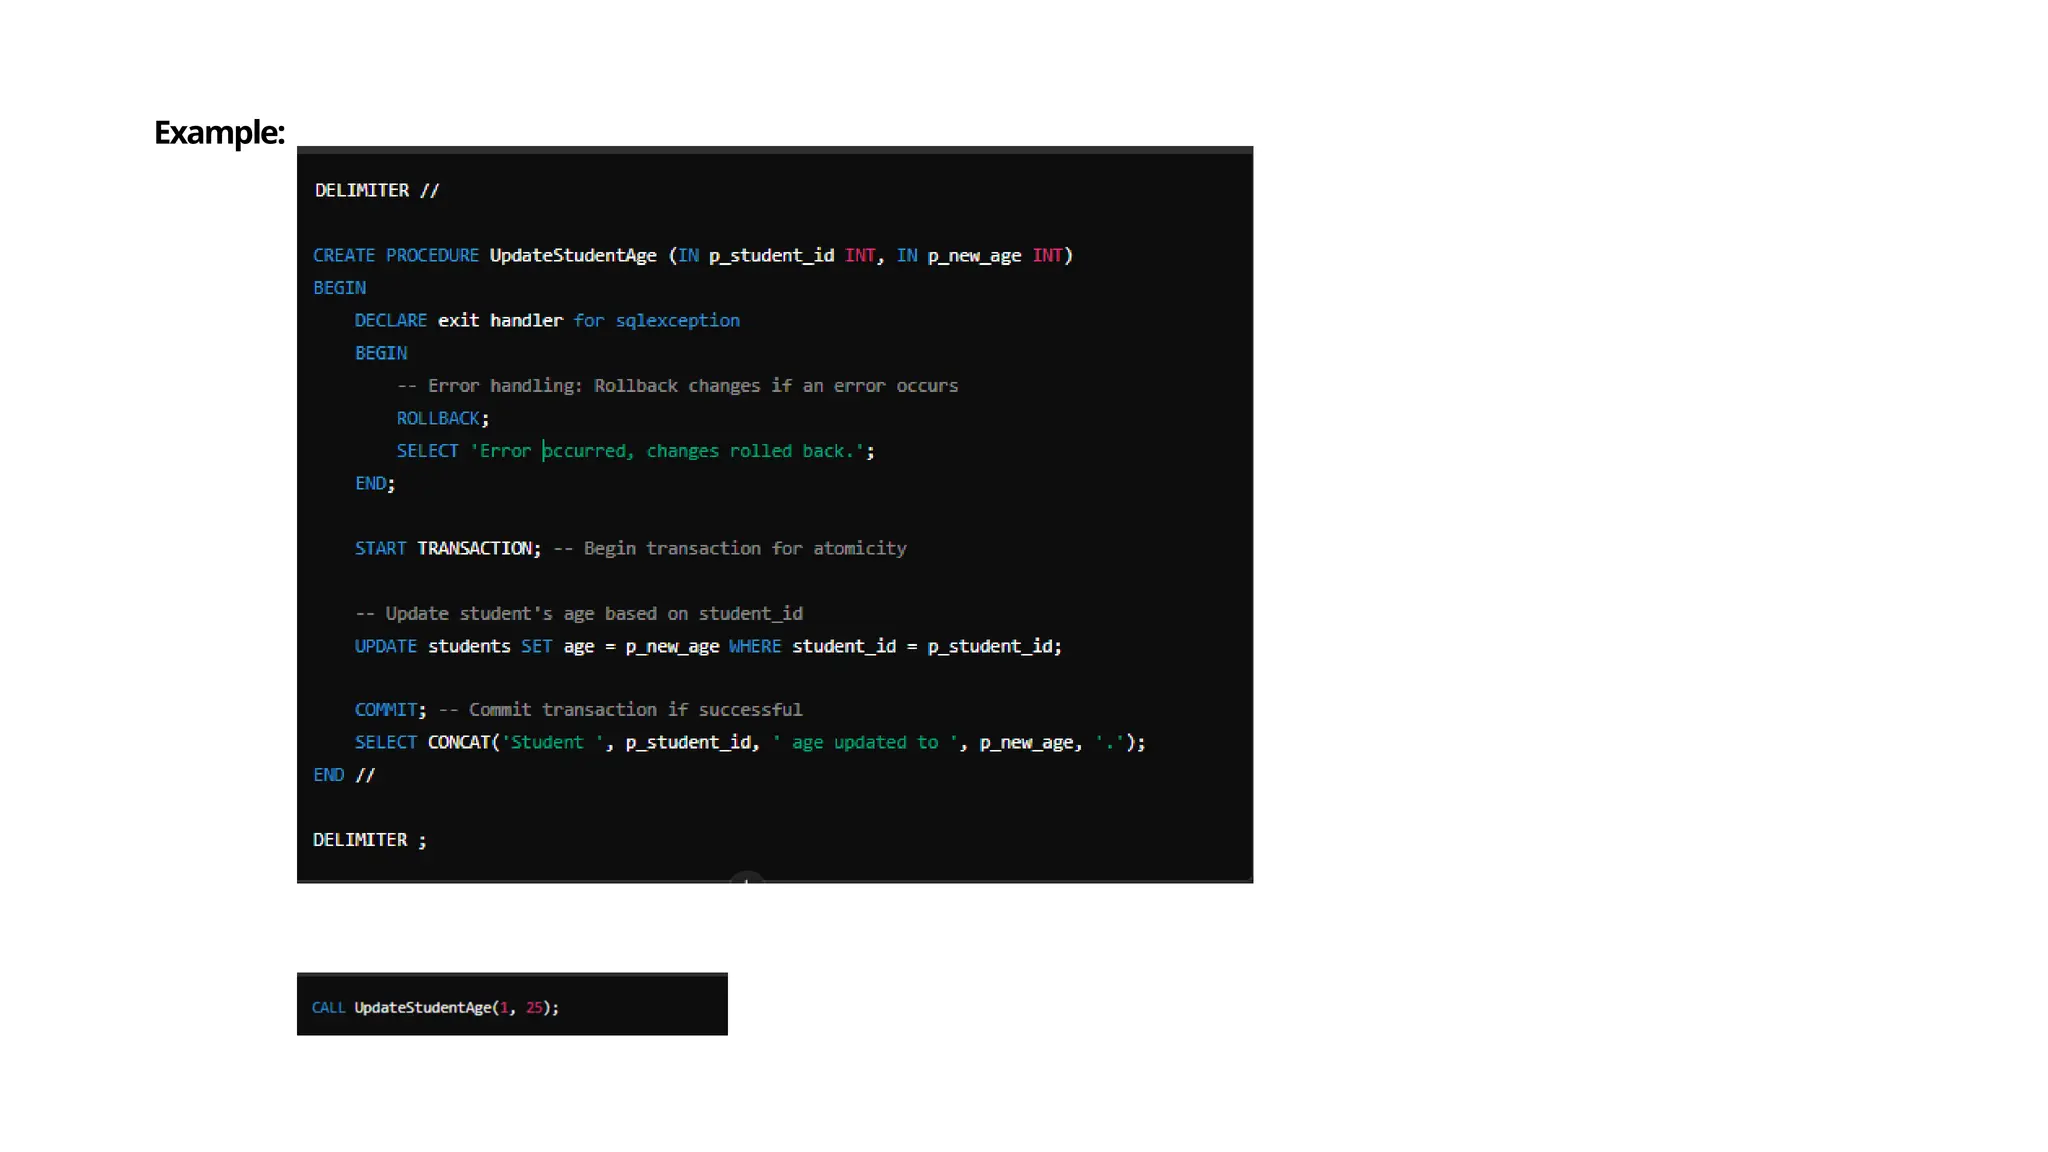
Task: Click the DELIMITER // line at top
Action: tap(376, 190)
